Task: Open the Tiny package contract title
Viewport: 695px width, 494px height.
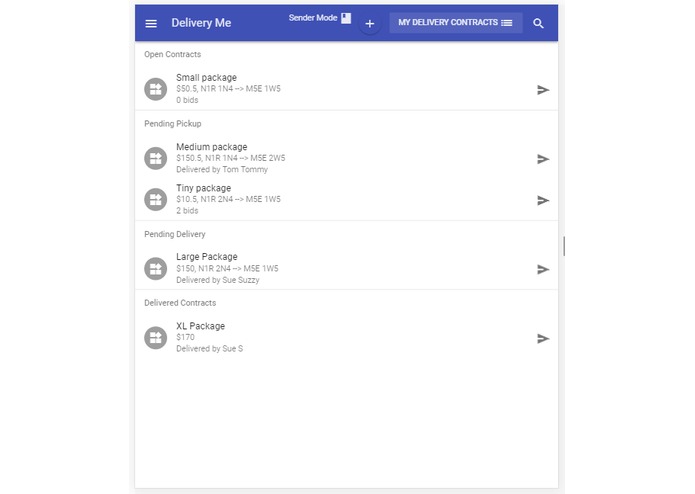Action: point(203,188)
